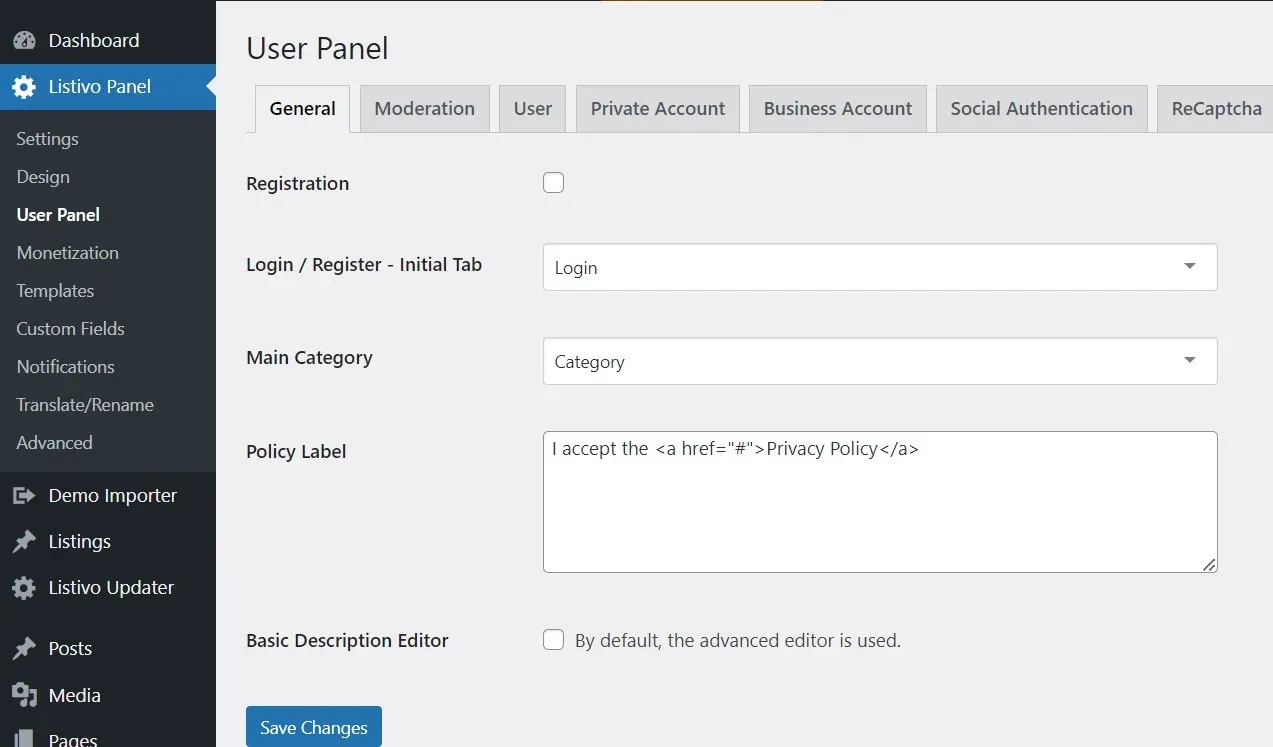Image resolution: width=1273 pixels, height=747 pixels.
Task: Open the Login / Register Initial Tab dropdown
Action: tap(880, 267)
